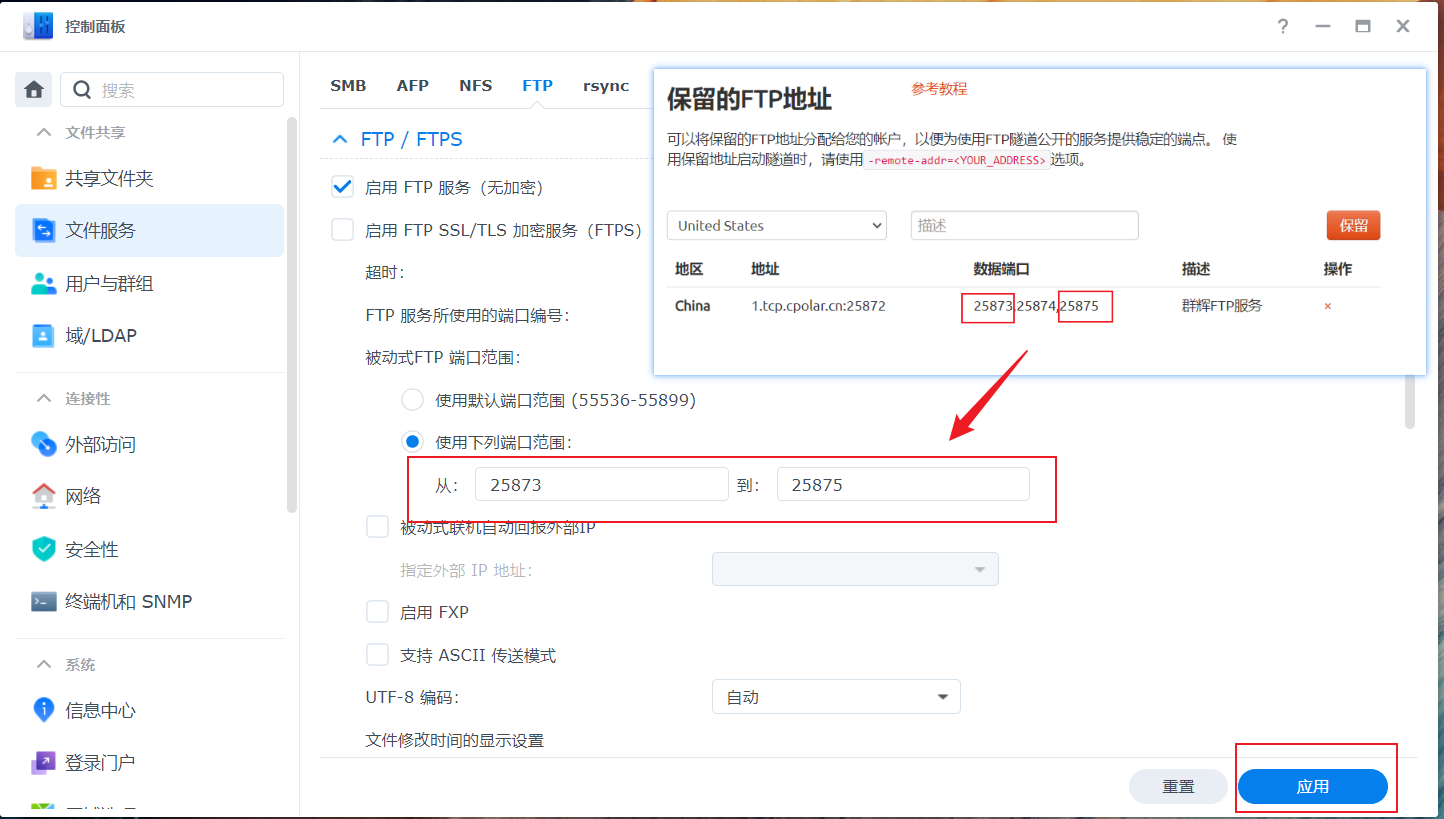
Task: Click the 安全性 shield icon
Action: pos(44,549)
